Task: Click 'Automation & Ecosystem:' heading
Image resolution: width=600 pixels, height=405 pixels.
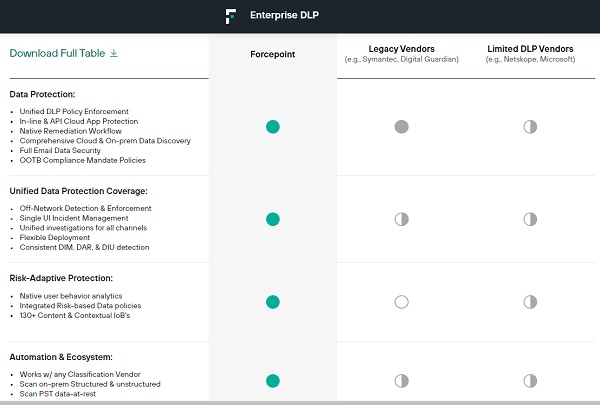Action: point(61,357)
